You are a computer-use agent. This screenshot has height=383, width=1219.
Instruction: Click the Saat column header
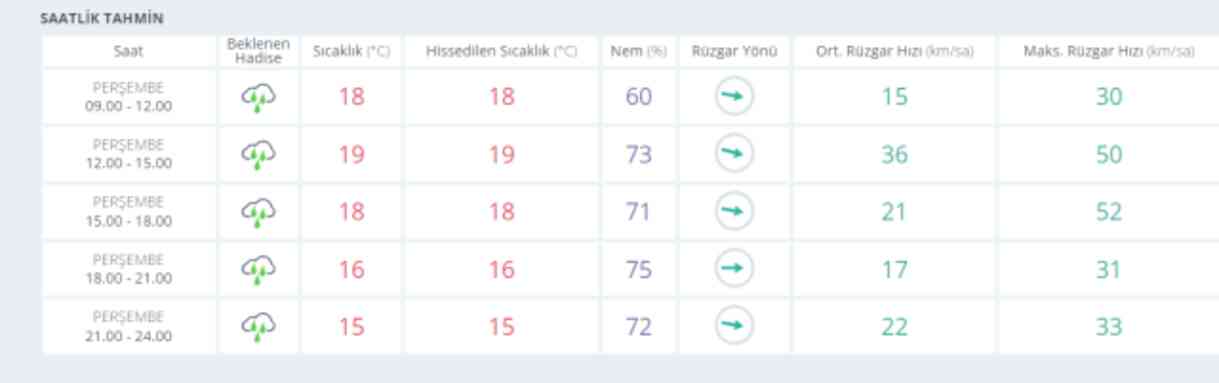tap(128, 52)
